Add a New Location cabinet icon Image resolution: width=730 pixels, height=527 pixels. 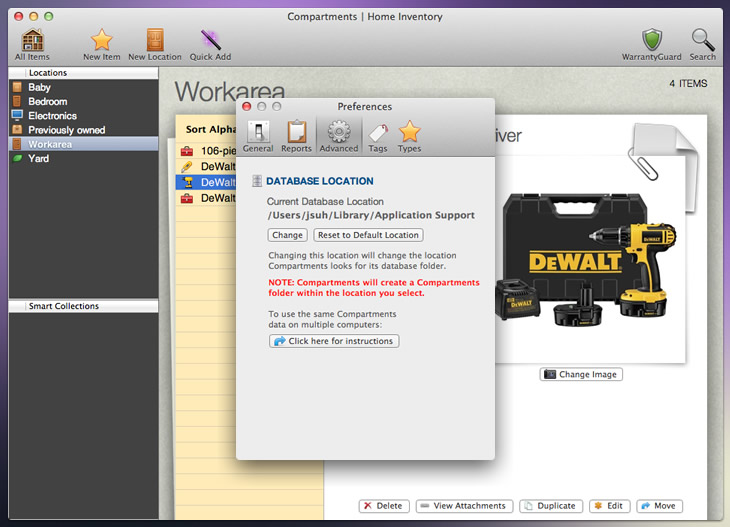[x=155, y=45]
